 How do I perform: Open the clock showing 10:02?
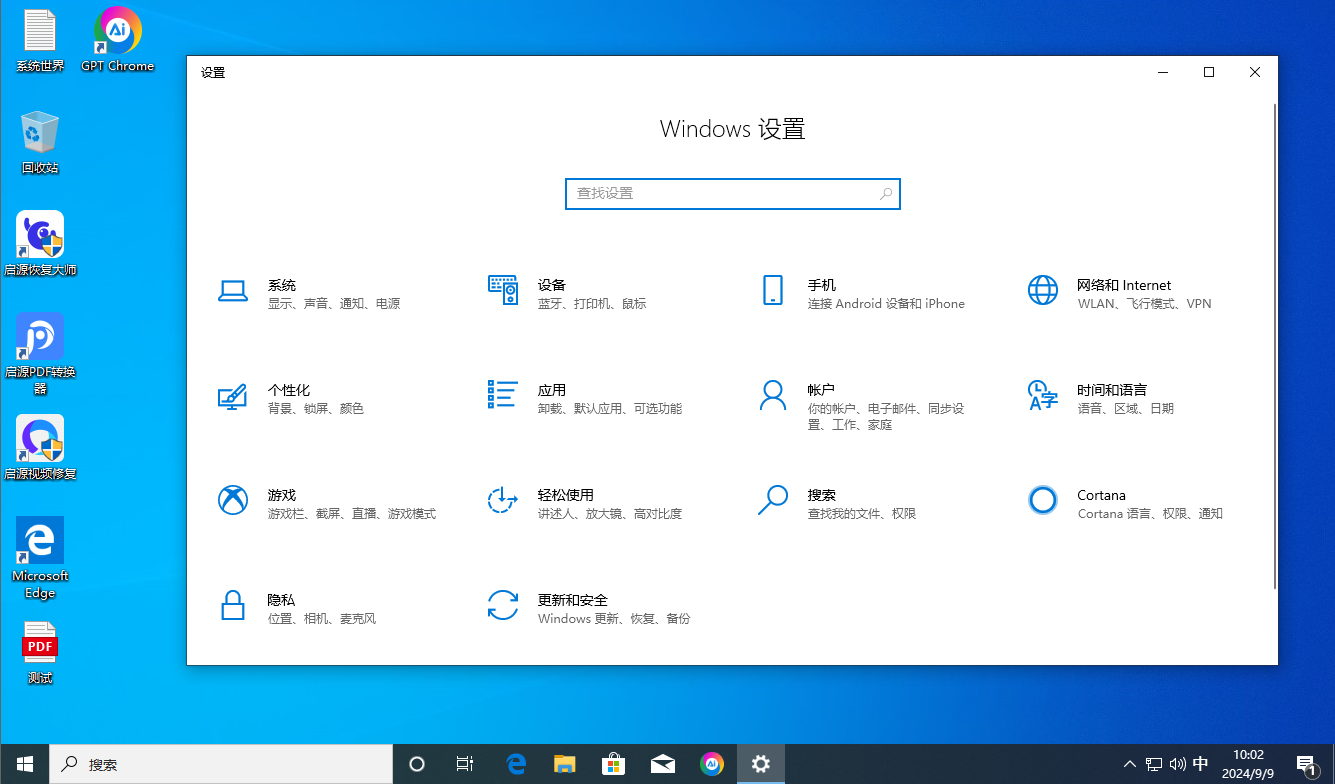coord(1248,764)
